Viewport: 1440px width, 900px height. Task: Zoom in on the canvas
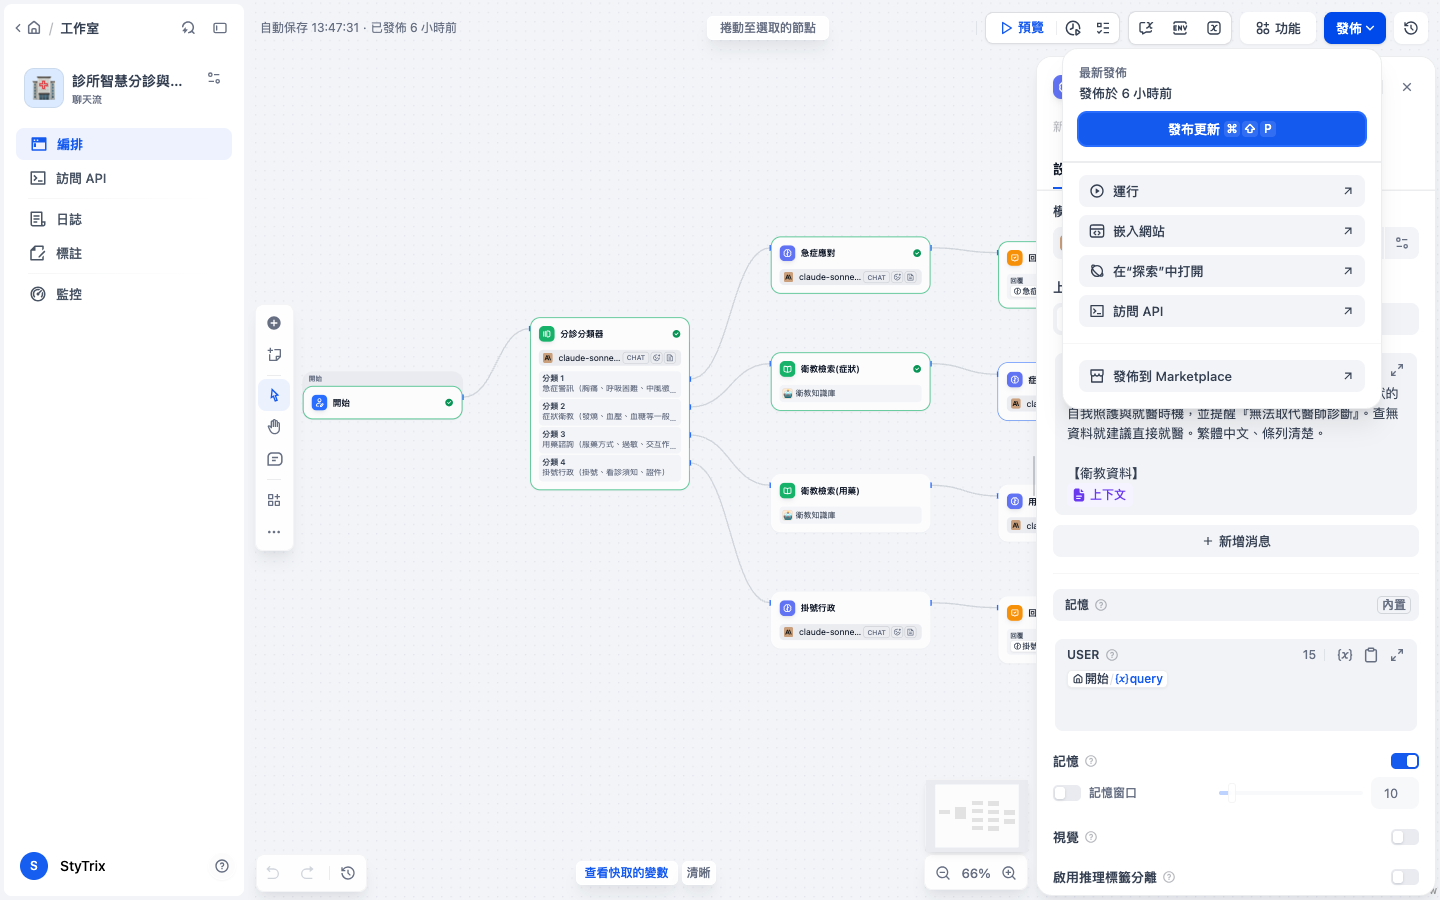tap(1009, 873)
